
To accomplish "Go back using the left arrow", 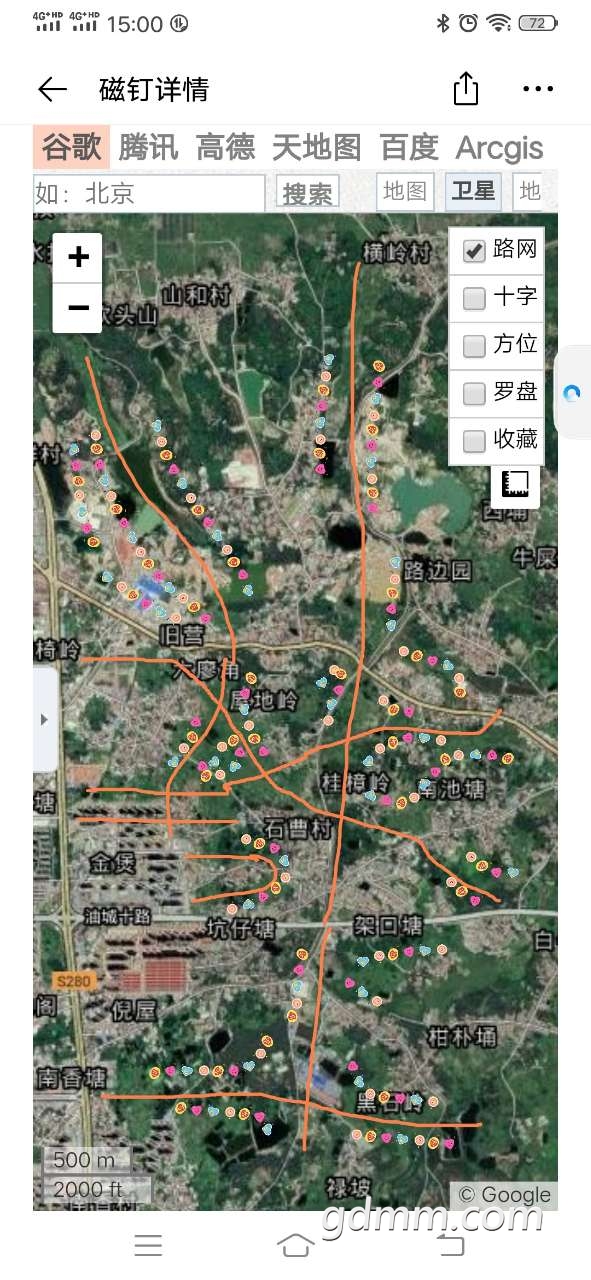I will [52, 89].
